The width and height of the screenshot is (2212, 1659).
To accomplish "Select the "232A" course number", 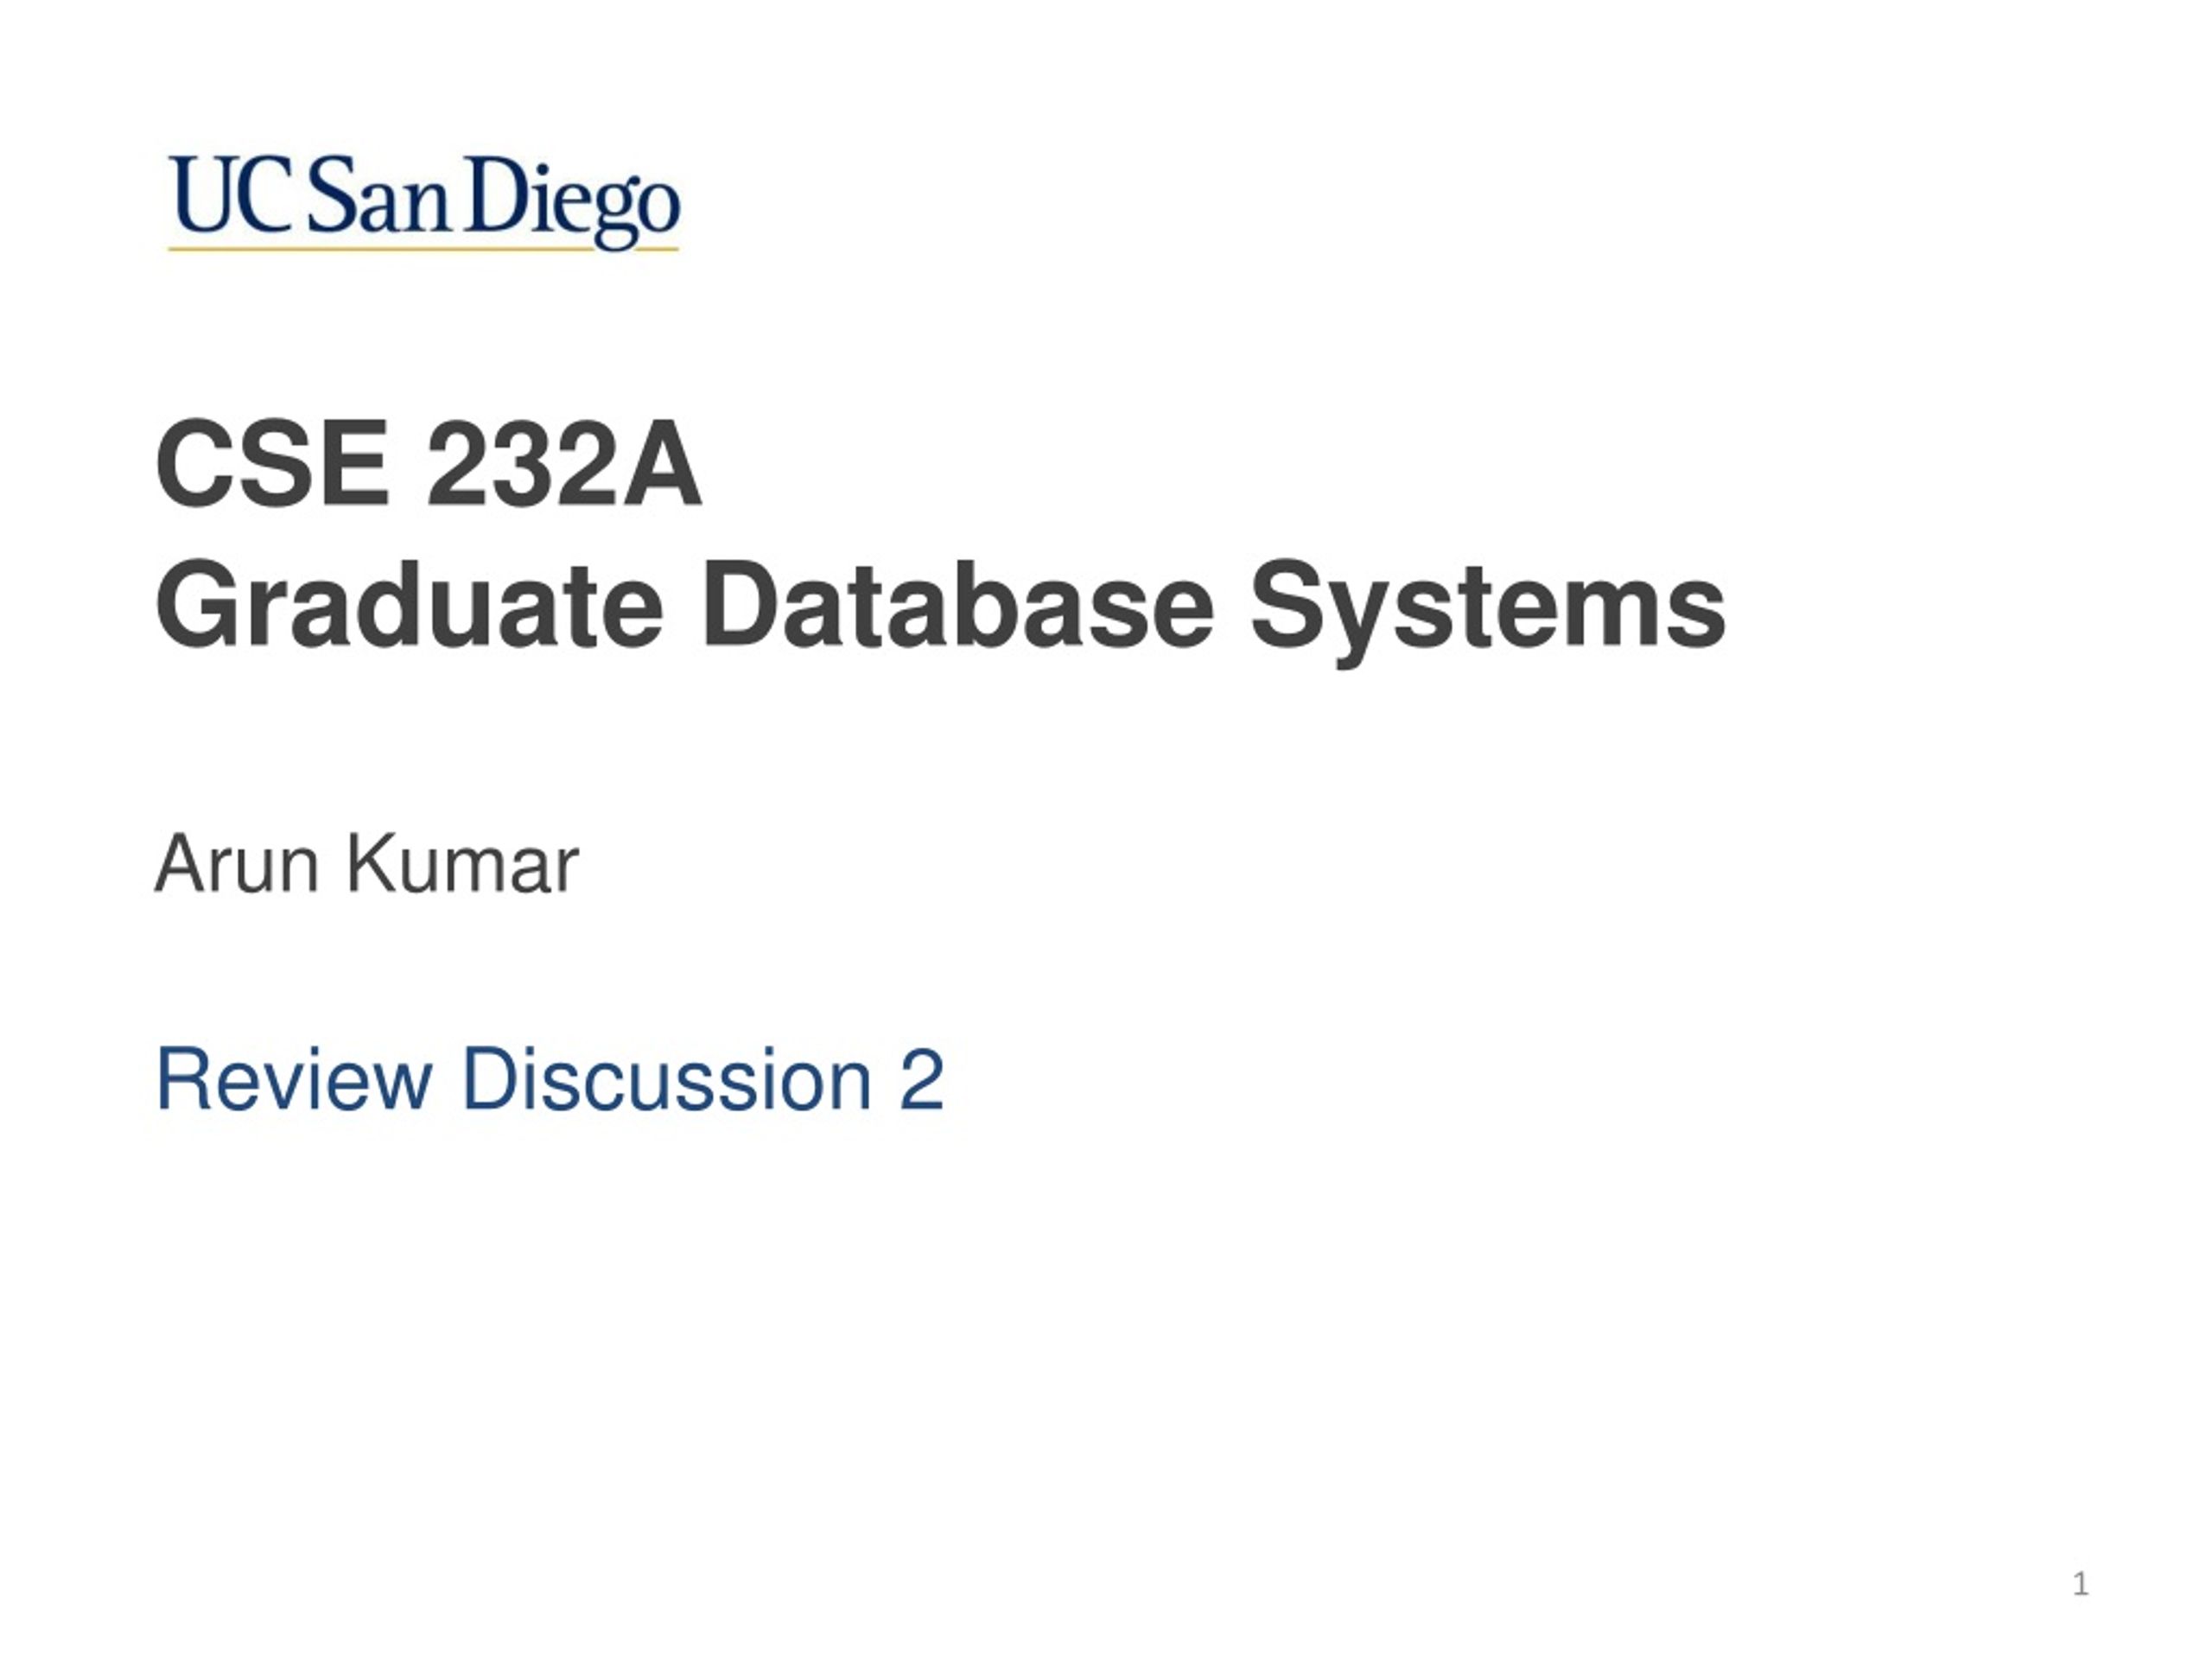I will point(564,464).
